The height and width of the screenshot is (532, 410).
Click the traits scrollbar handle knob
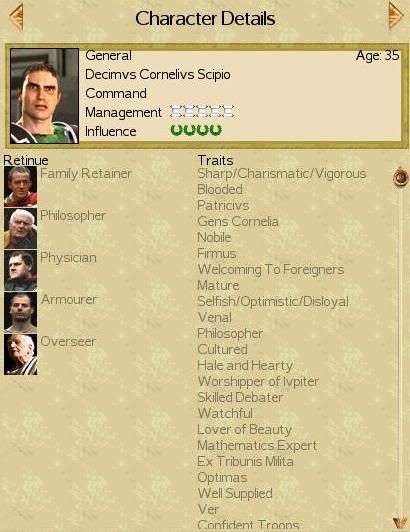400,176
